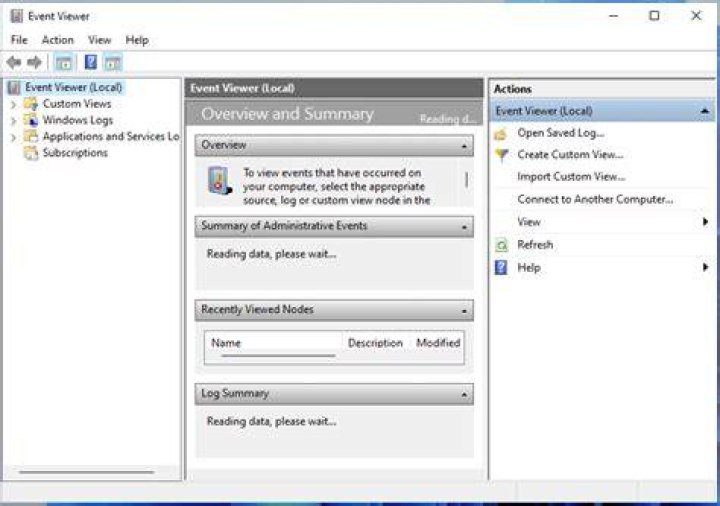Viewport: 720px width, 506px height.
Task: Click Summary of Administrative Events header text
Action: (284, 226)
